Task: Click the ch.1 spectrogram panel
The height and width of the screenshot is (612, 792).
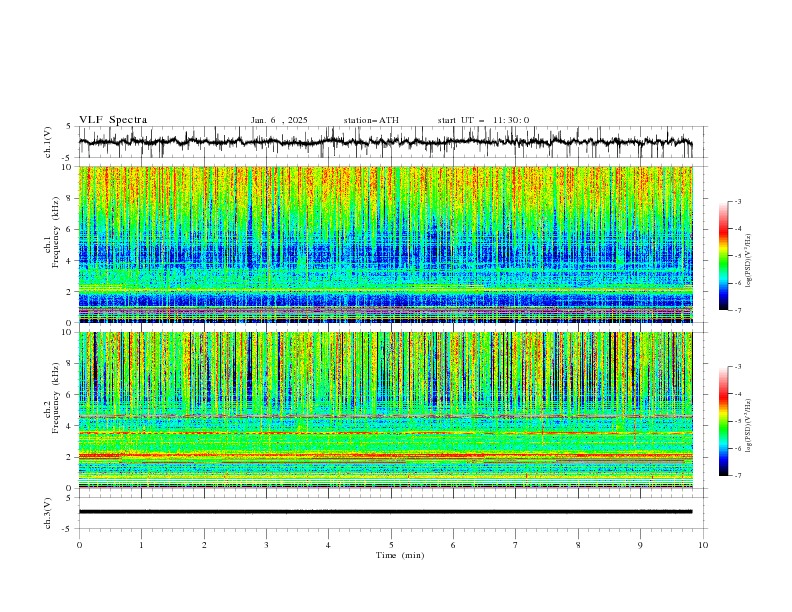Action: point(385,244)
